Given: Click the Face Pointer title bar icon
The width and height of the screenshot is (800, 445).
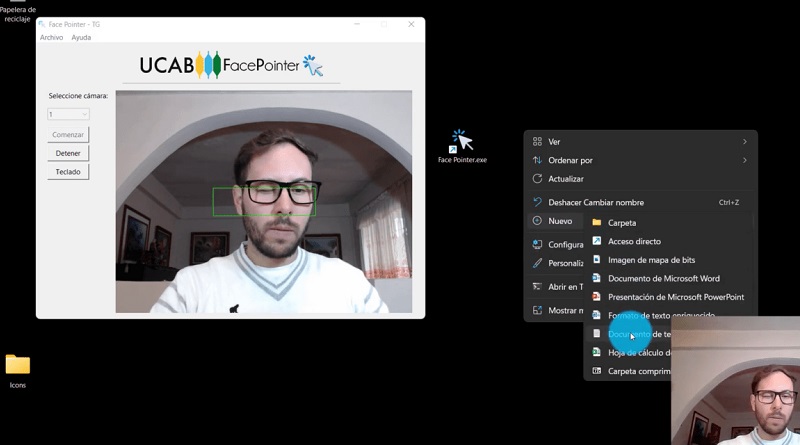Looking at the screenshot, I should [42, 24].
